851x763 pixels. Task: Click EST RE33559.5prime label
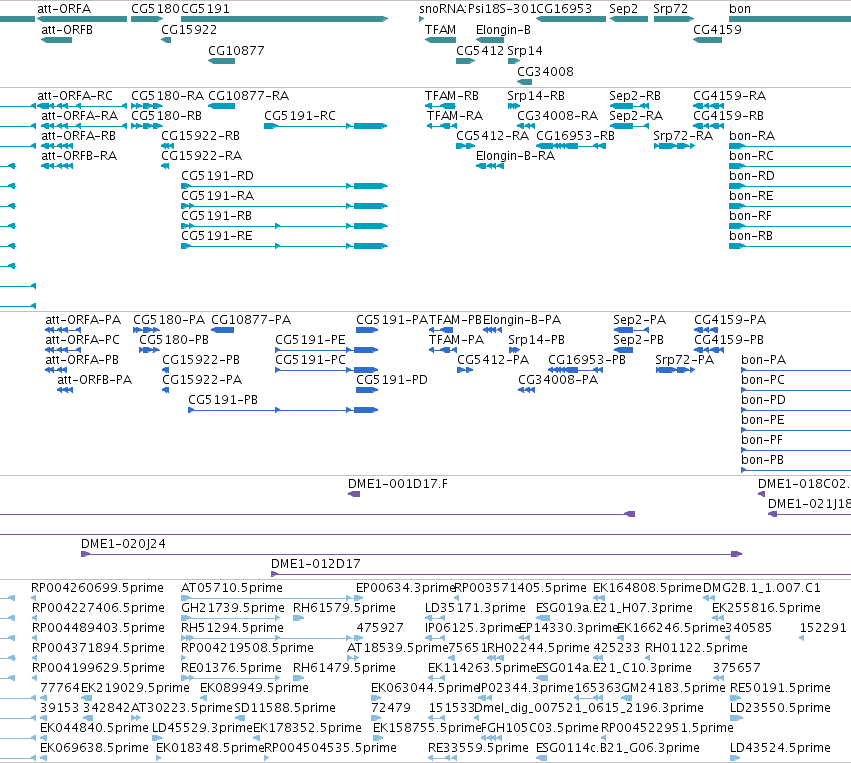click(478, 748)
